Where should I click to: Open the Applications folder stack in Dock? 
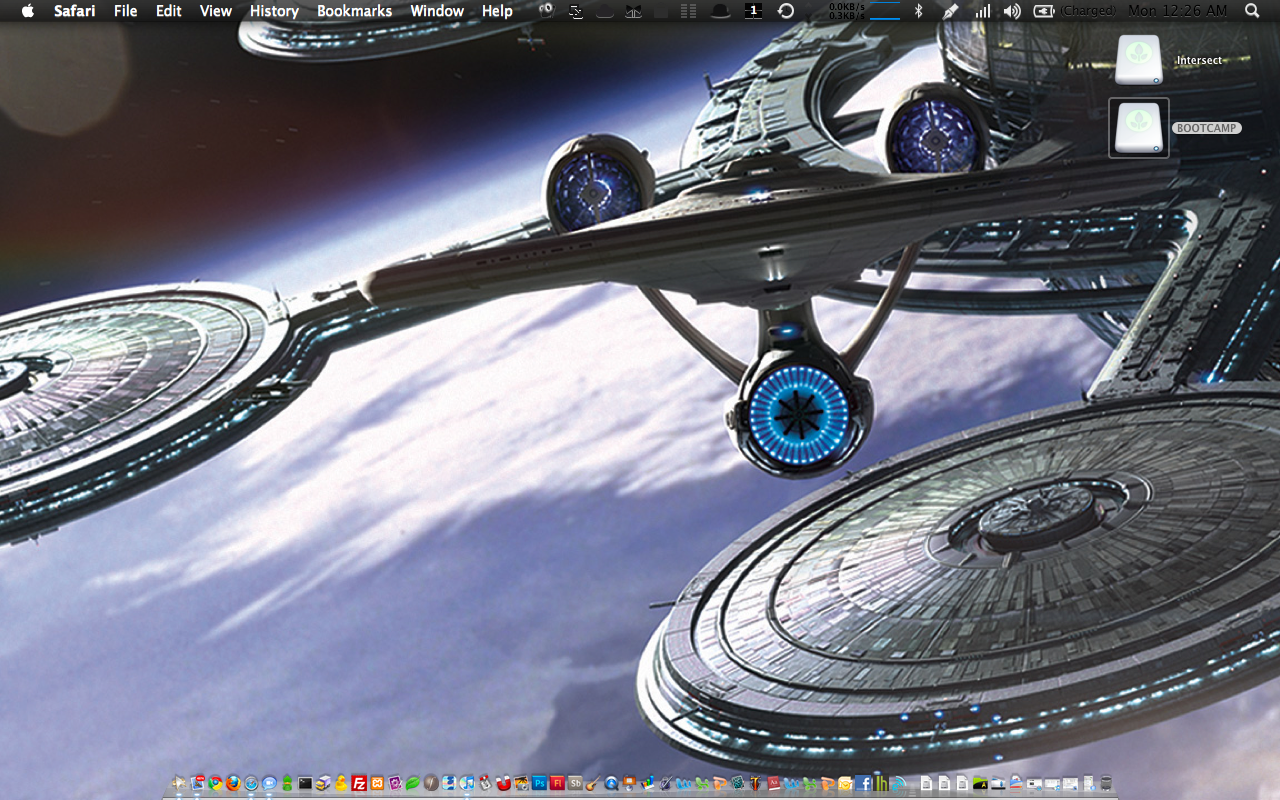pyautogui.click(x=980, y=783)
